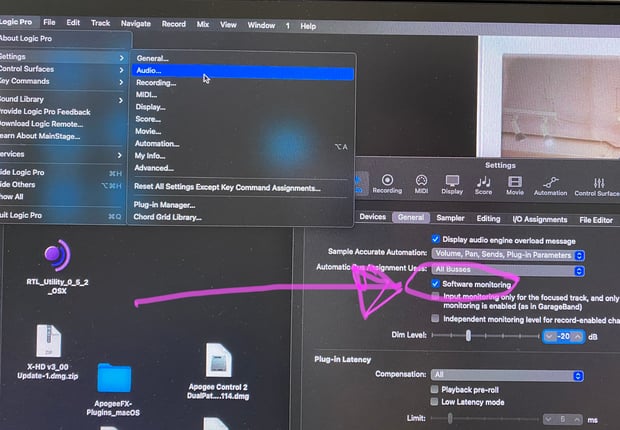Open the Mix menu
Viewport: 620px width, 430px height.
coord(202,25)
